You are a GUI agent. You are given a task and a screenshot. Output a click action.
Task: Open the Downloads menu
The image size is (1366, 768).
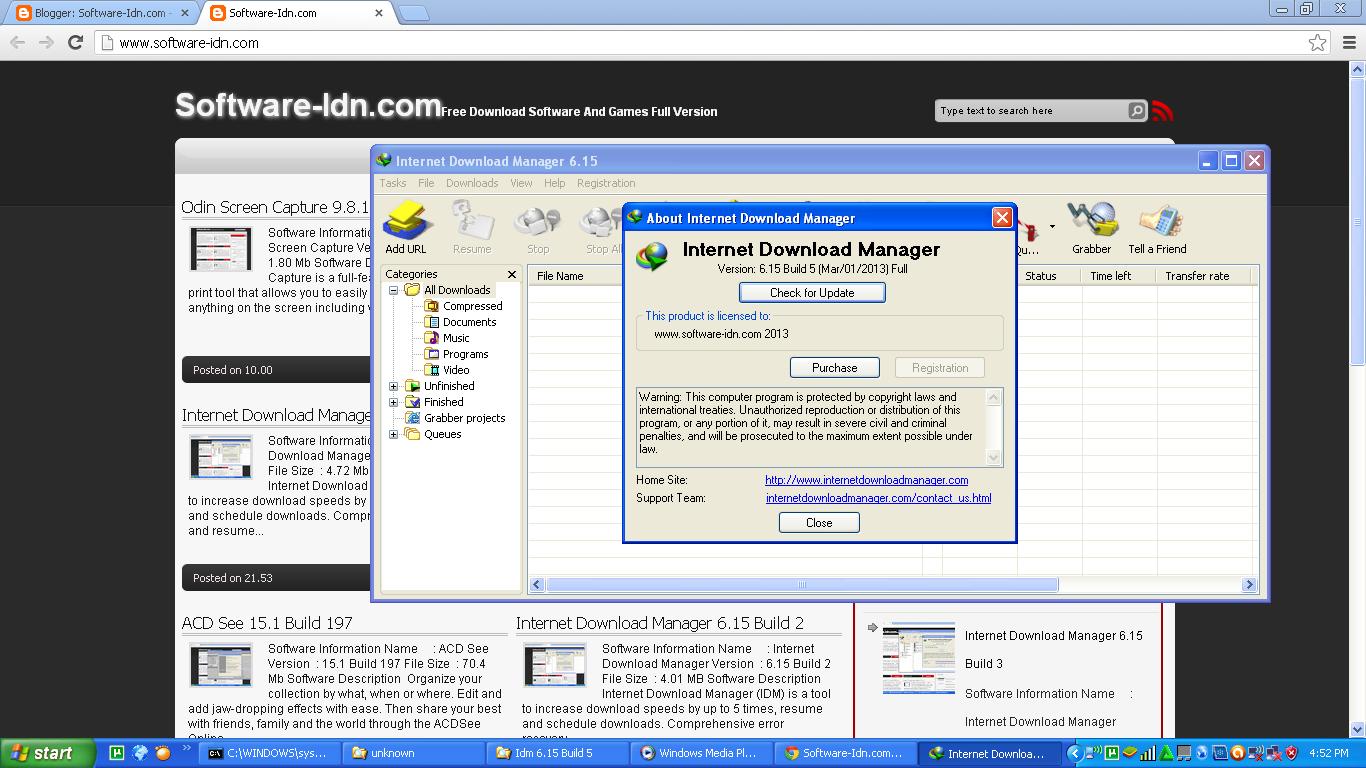(472, 183)
